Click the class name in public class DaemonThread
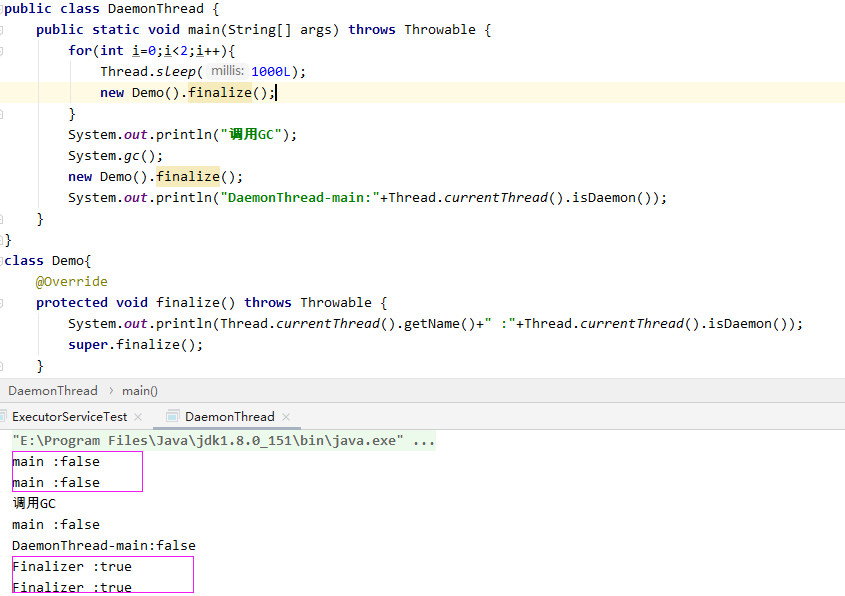The width and height of the screenshot is (845, 596). [x=156, y=9]
